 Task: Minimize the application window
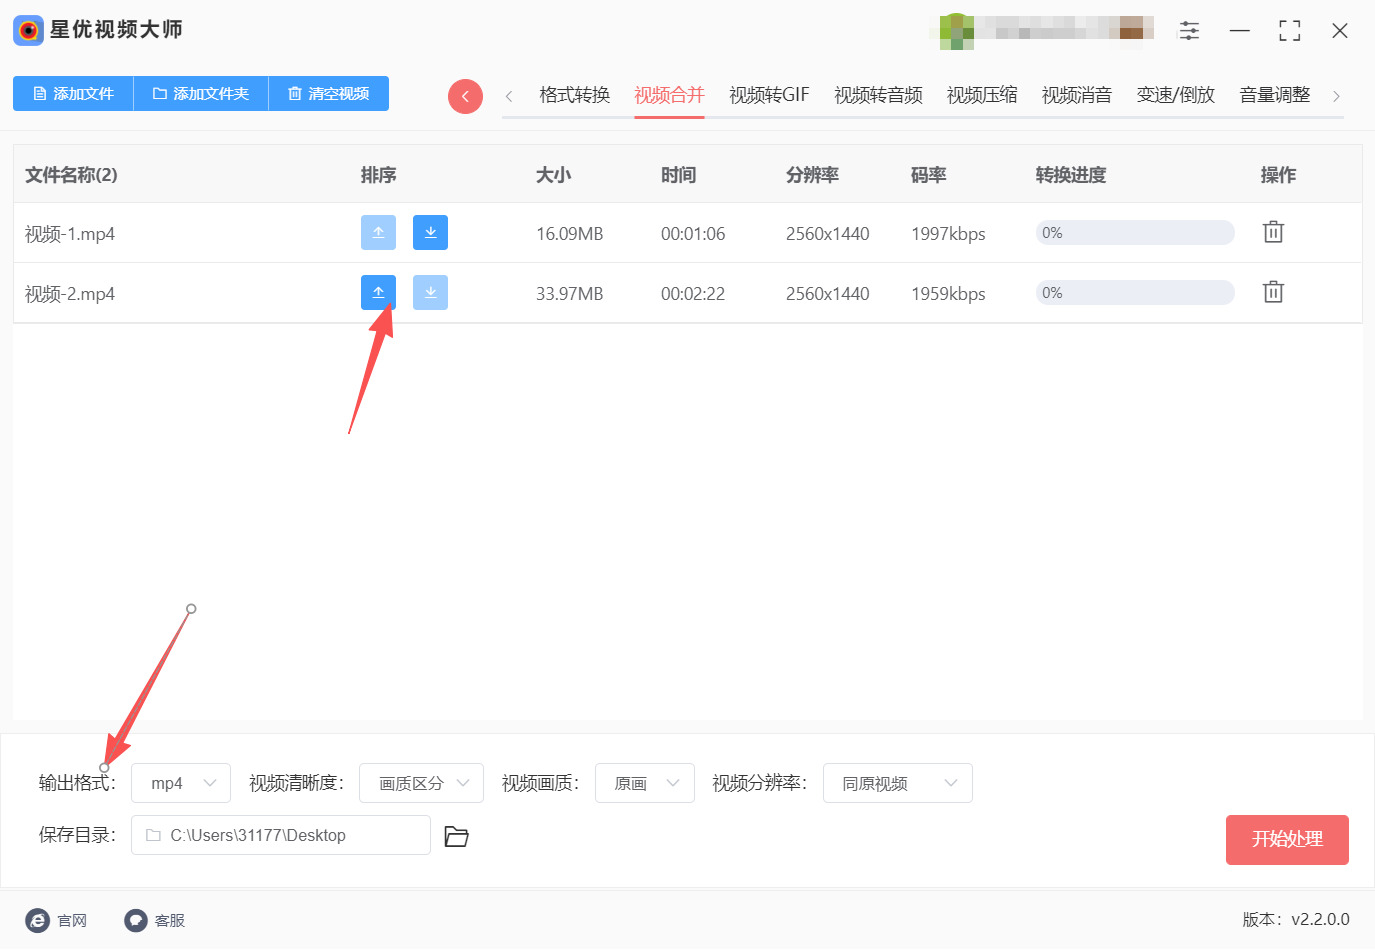pyautogui.click(x=1240, y=31)
